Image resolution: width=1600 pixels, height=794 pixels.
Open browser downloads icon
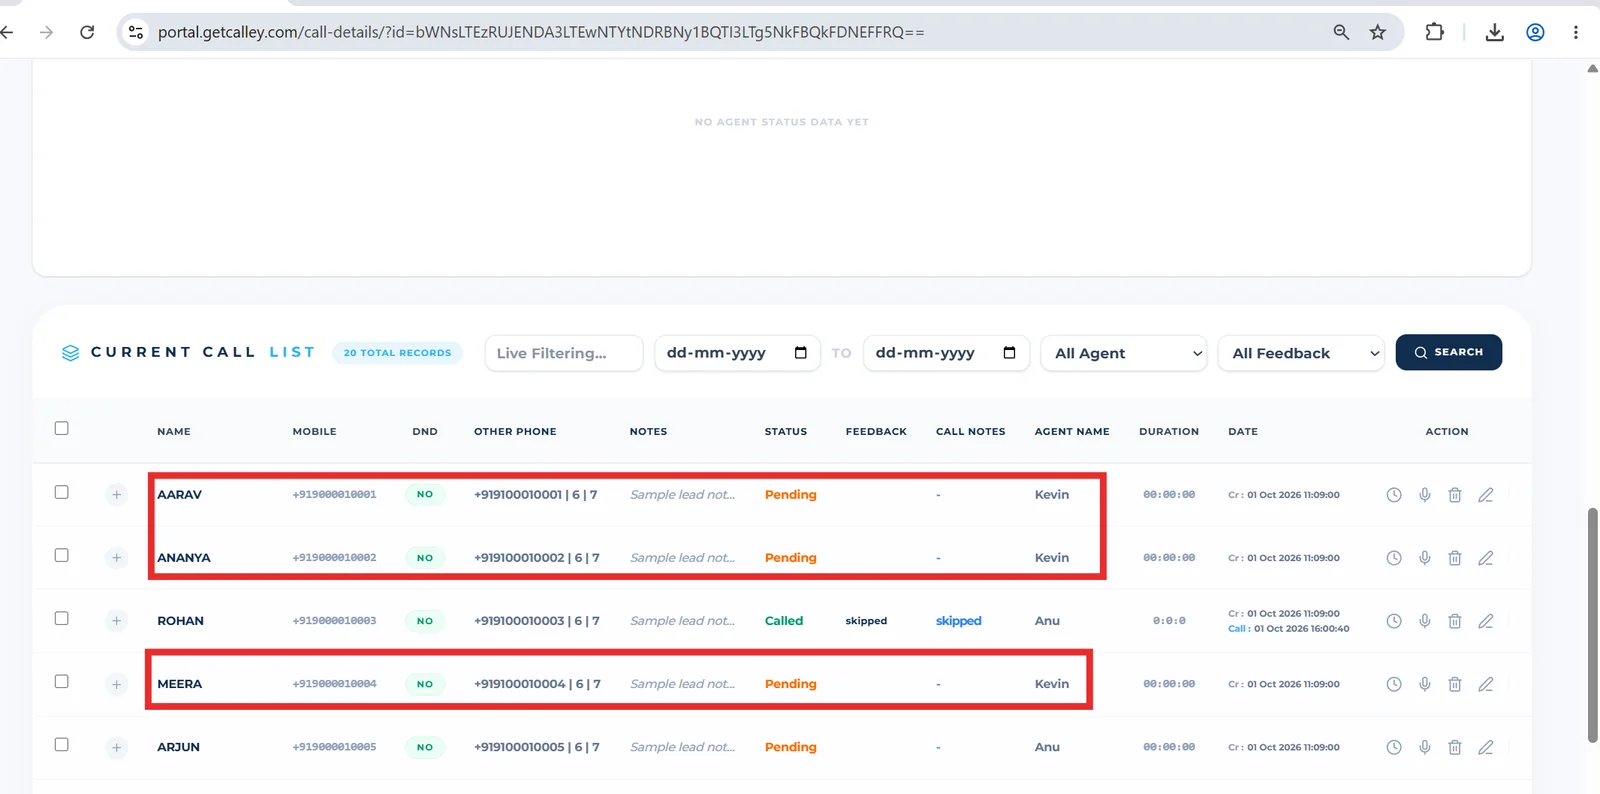pos(1495,32)
